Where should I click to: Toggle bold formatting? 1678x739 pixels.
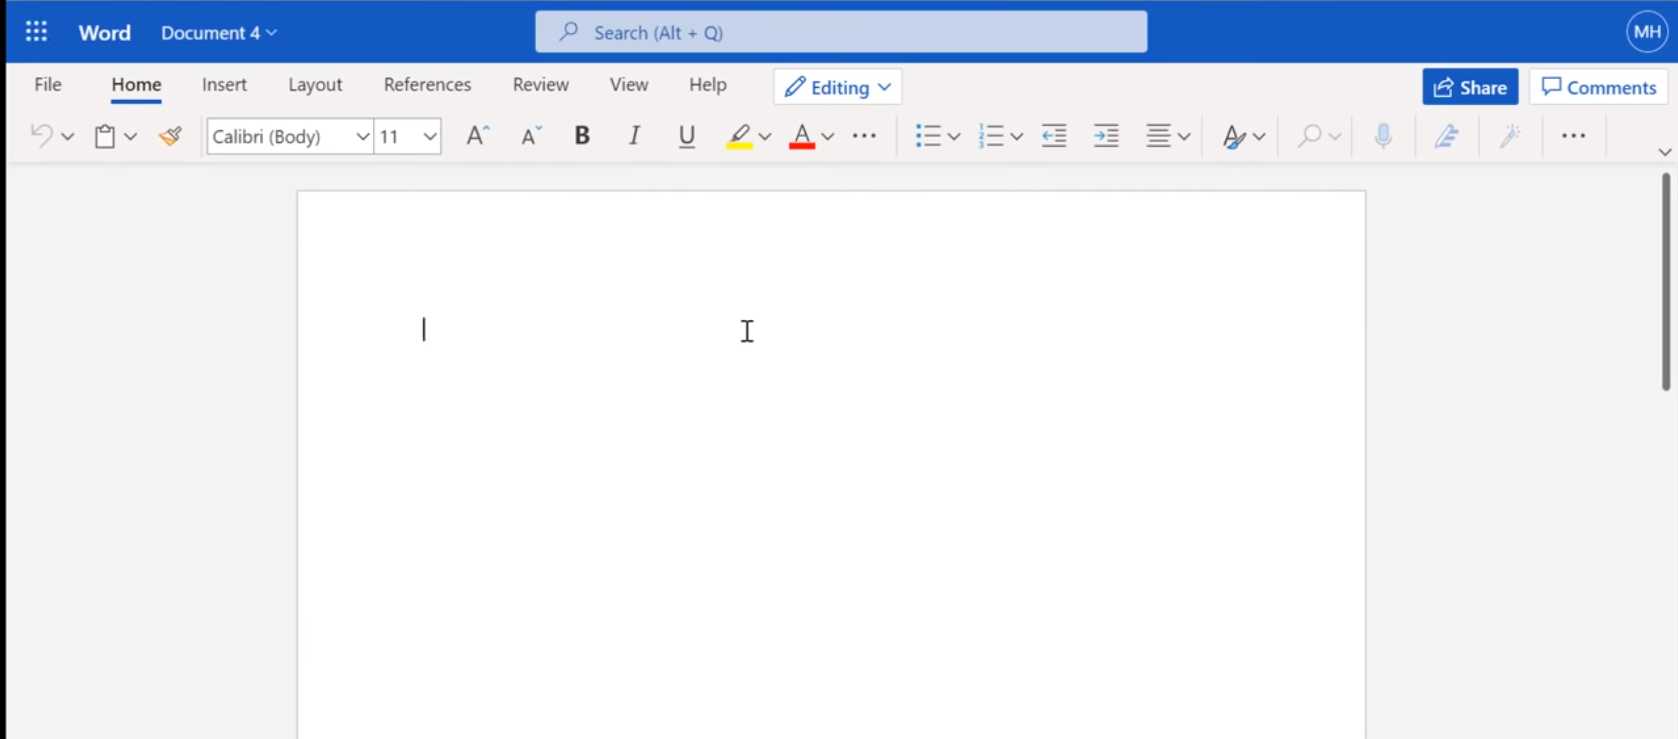coord(582,136)
